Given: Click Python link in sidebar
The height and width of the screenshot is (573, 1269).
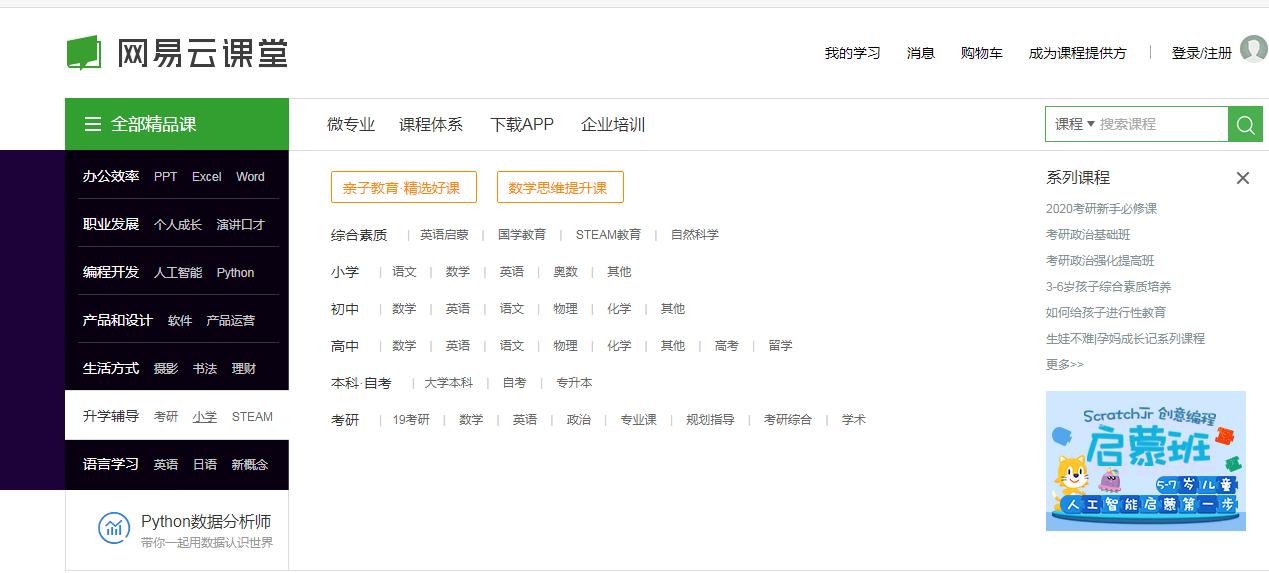Looking at the screenshot, I should (x=236, y=273).
